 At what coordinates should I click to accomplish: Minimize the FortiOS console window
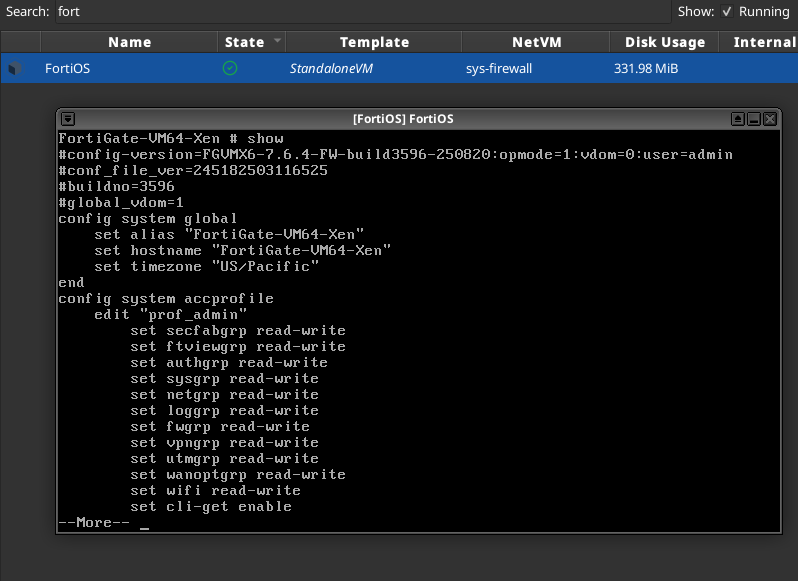pyautogui.click(x=754, y=118)
